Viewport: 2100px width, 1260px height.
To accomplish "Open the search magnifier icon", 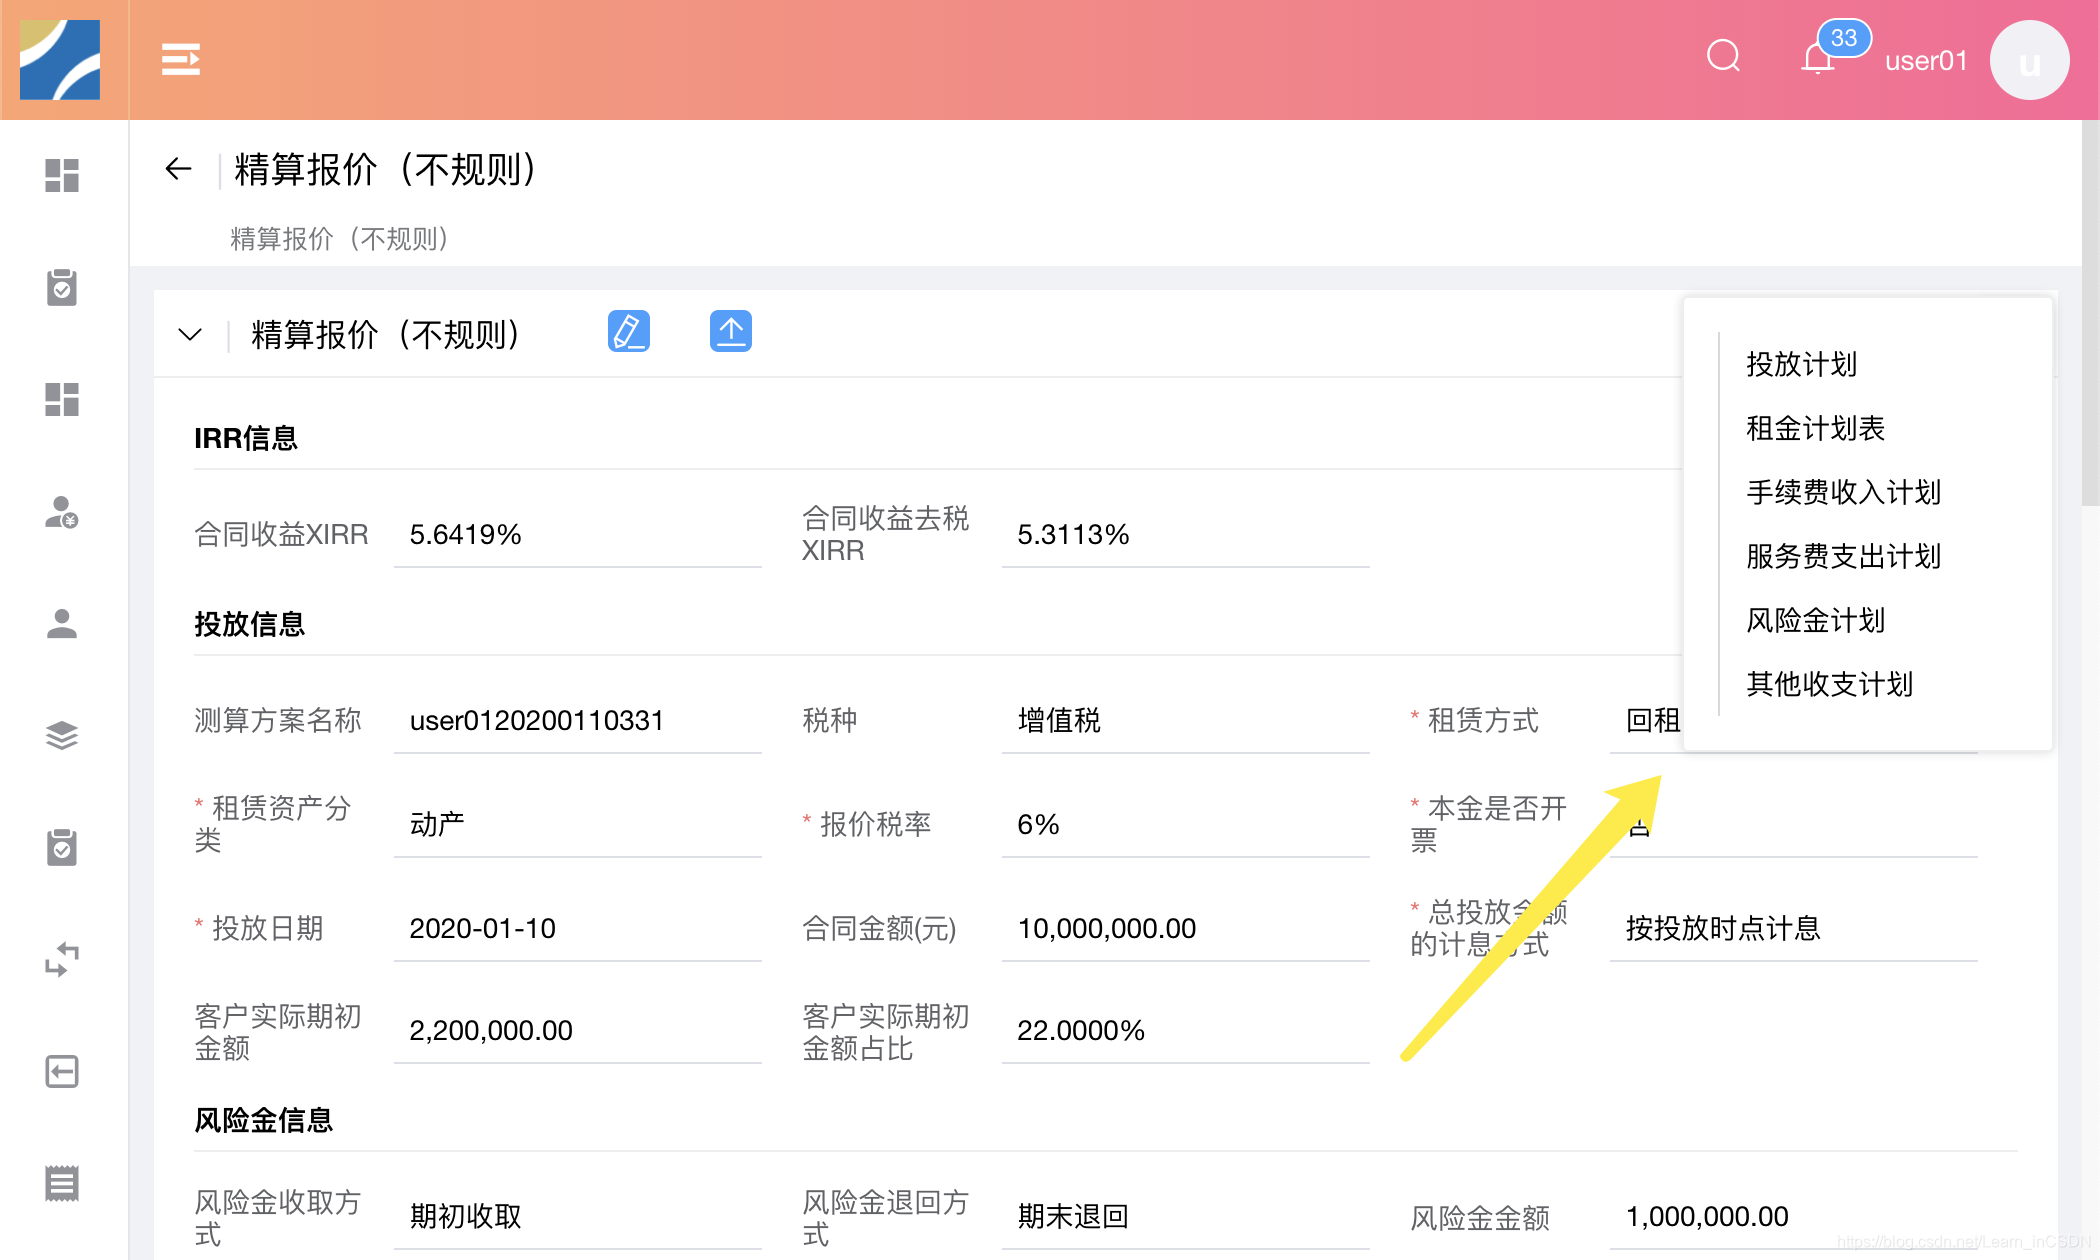I will click(1723, 57).
